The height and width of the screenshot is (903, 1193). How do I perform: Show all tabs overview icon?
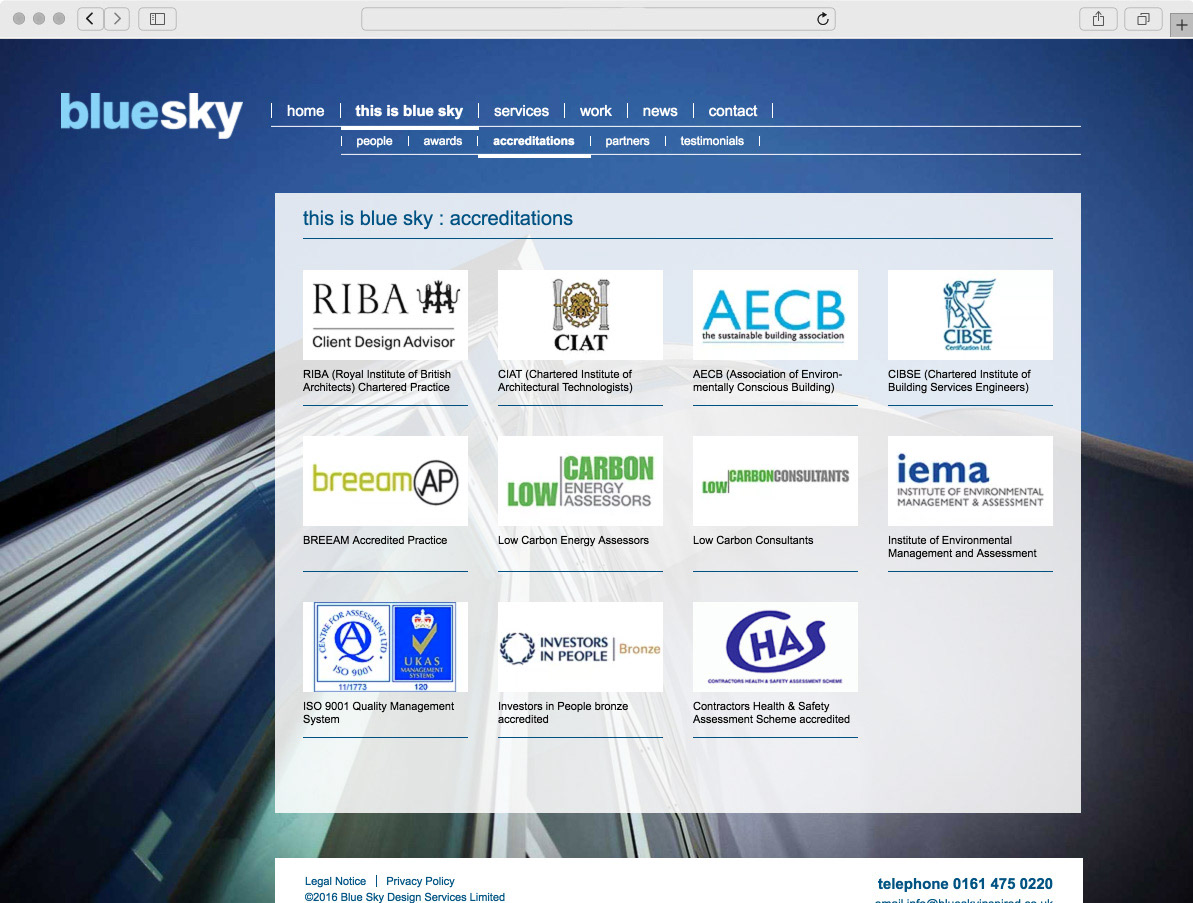(x=1143, y=19)
